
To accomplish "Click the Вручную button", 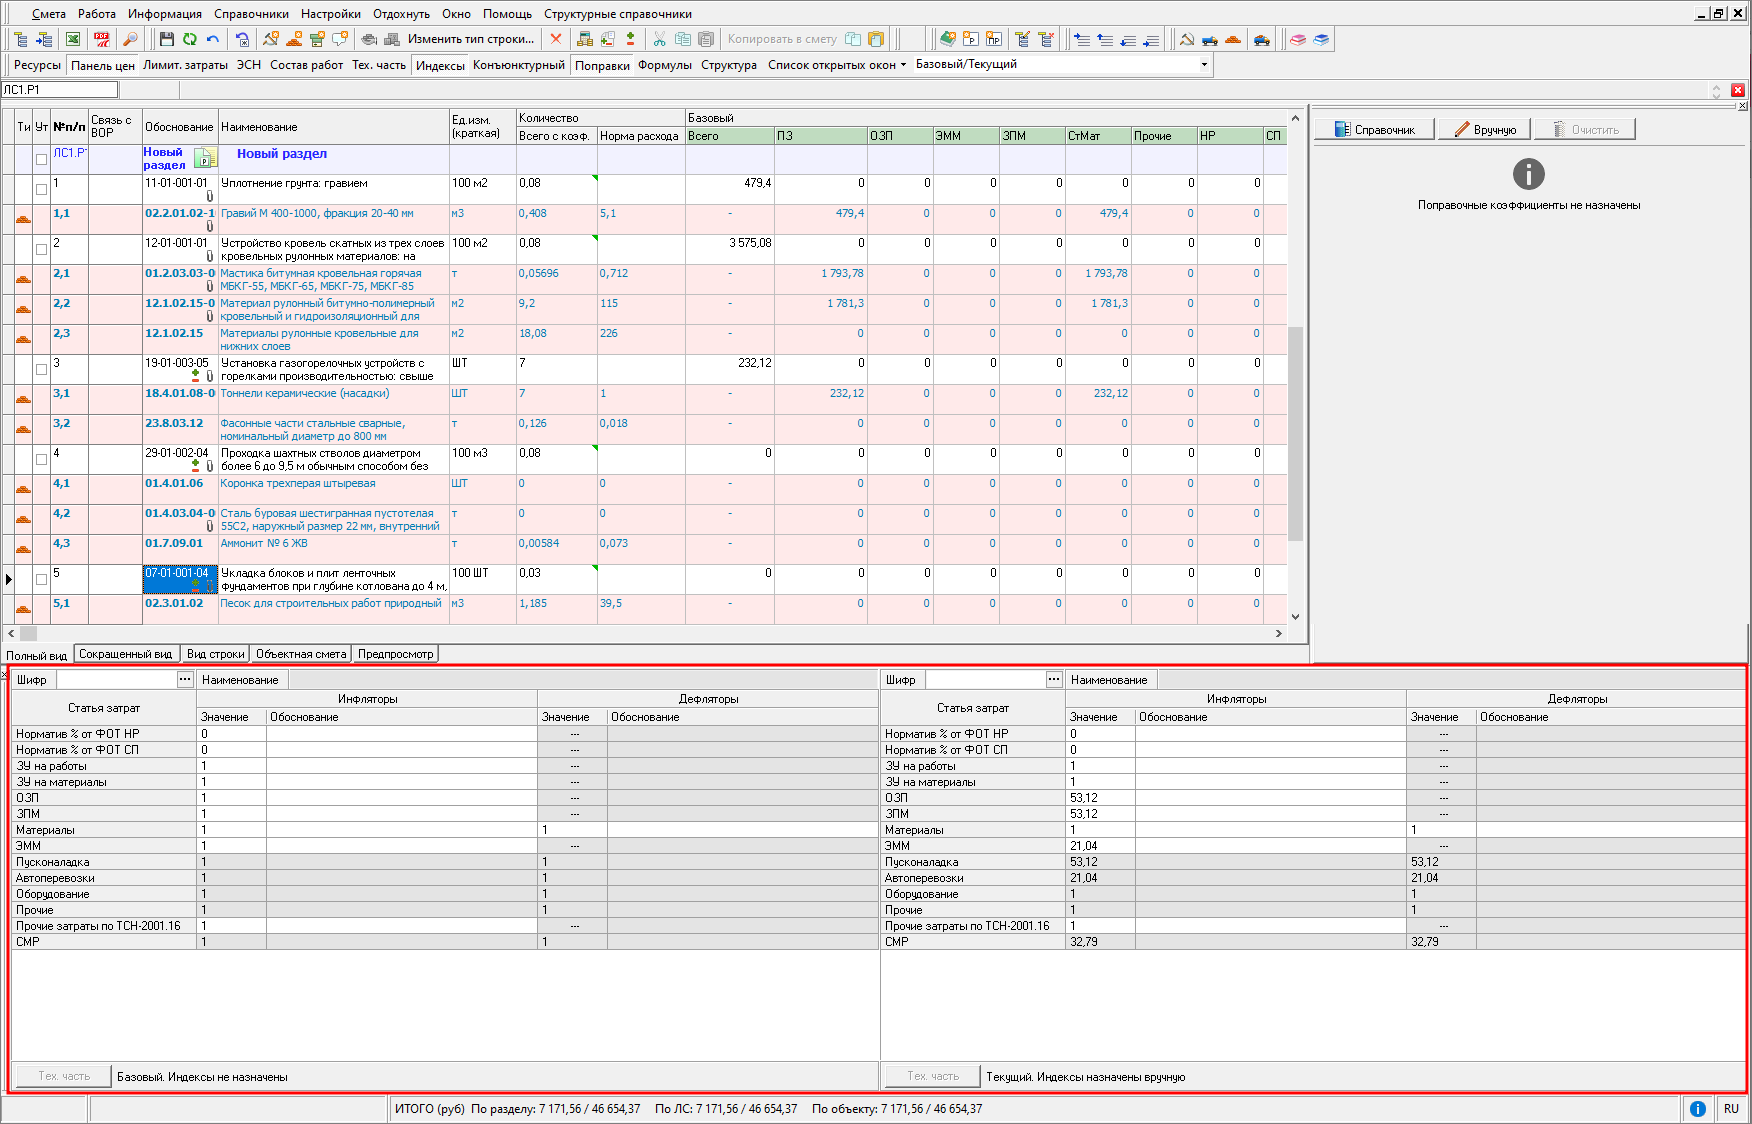I will (1485, 129).
